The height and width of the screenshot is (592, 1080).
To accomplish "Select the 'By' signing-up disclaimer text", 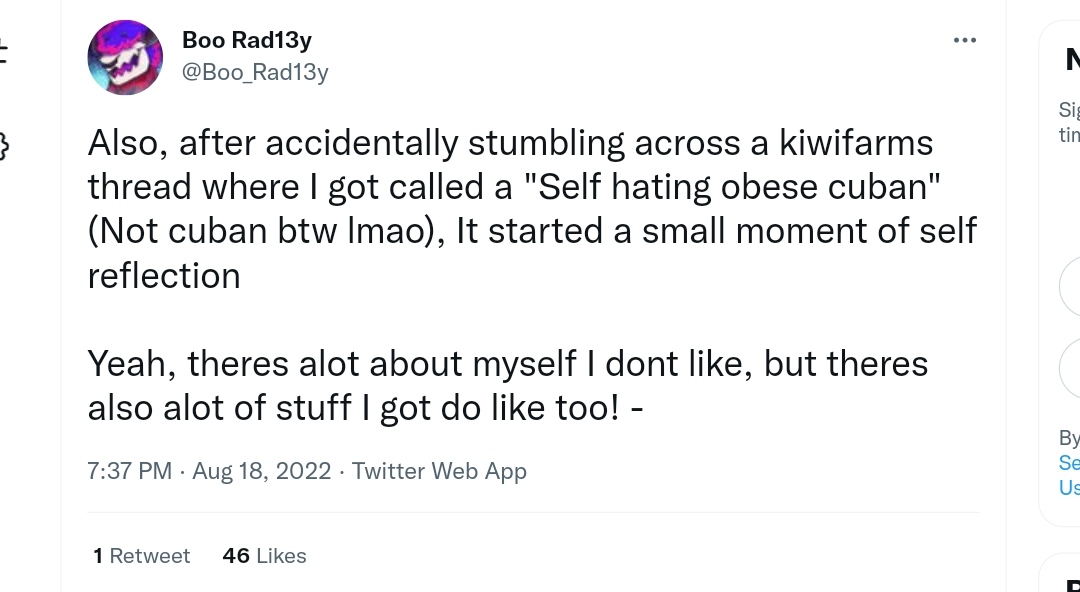I will [1069, 438].
